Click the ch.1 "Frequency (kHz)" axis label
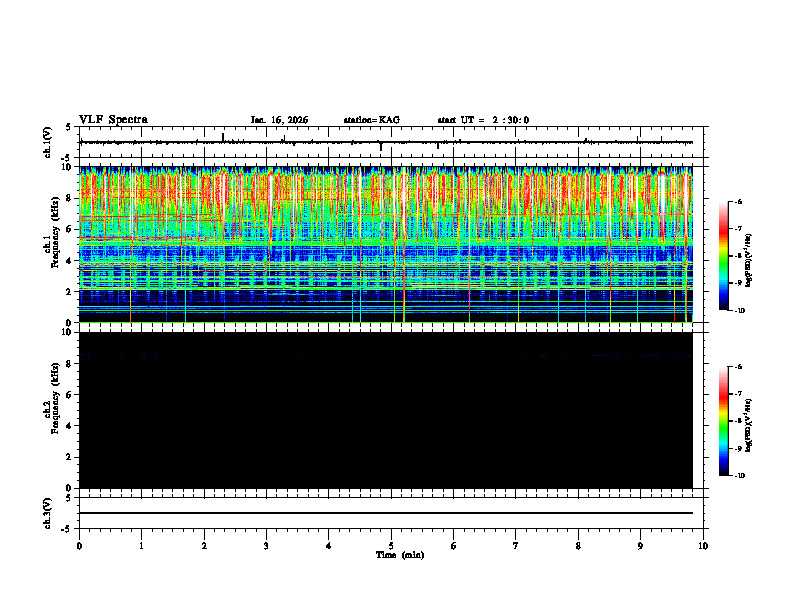The image size is (792, 612). point(55,230)
